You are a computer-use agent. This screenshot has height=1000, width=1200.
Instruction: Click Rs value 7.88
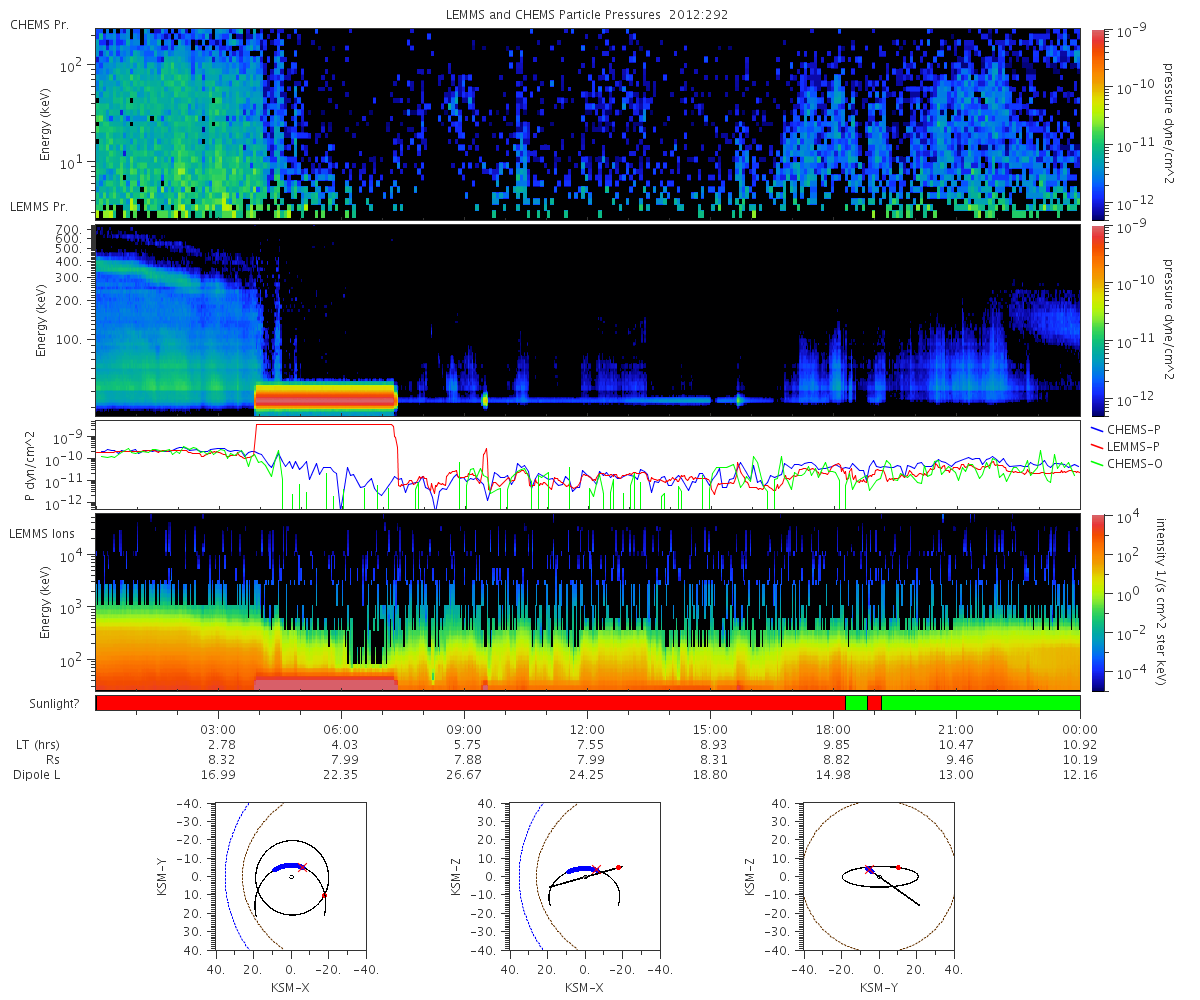468,760
